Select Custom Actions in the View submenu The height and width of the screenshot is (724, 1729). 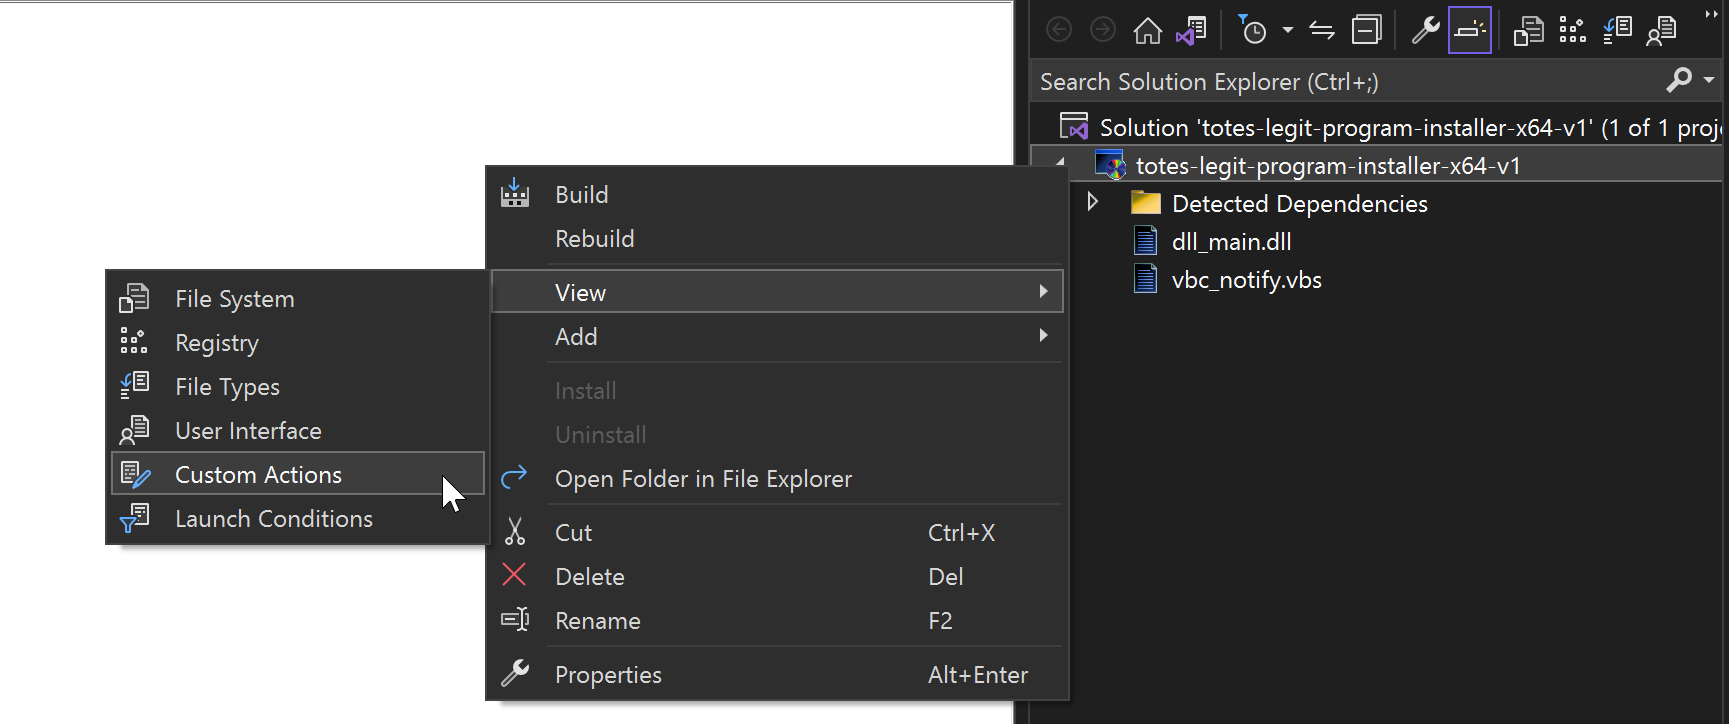(x=258, y=475)
